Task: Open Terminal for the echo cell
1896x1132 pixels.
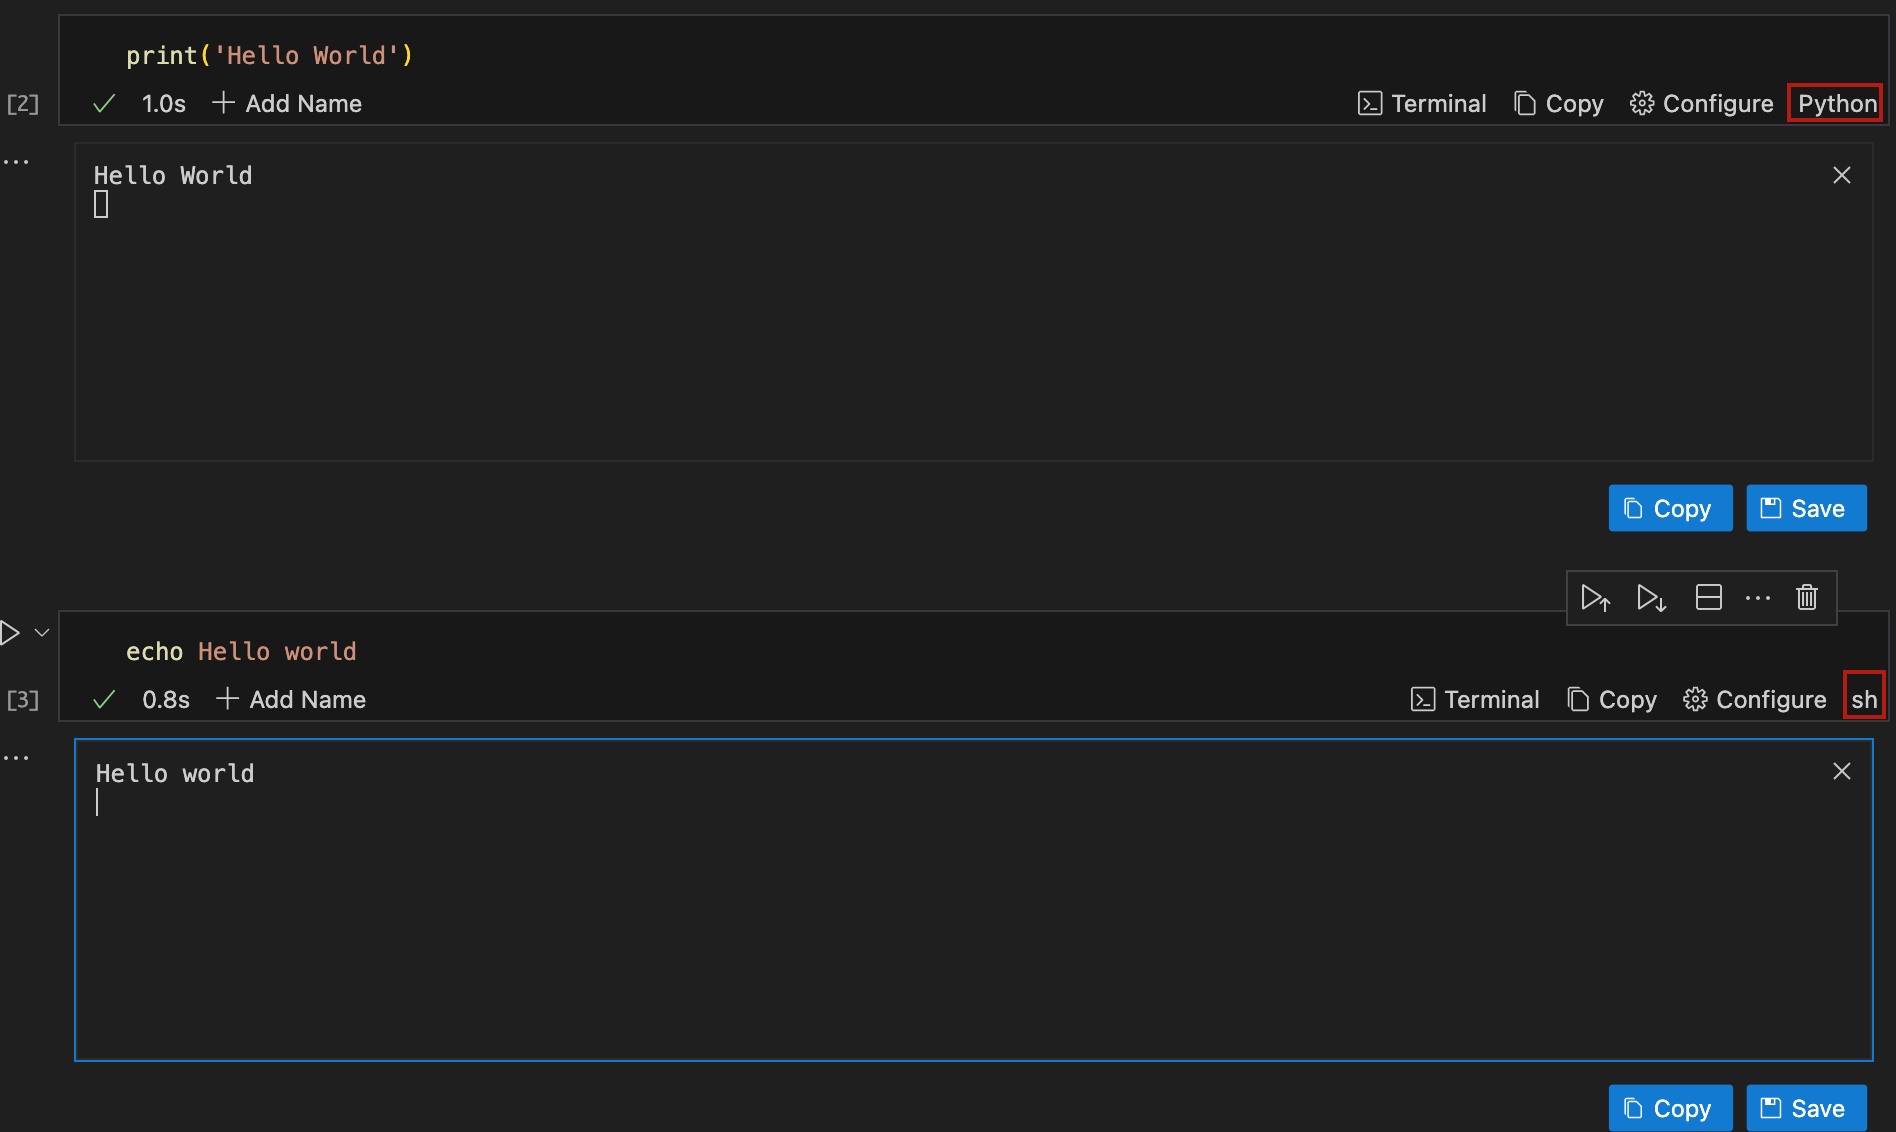Action: pos(1475,700)
